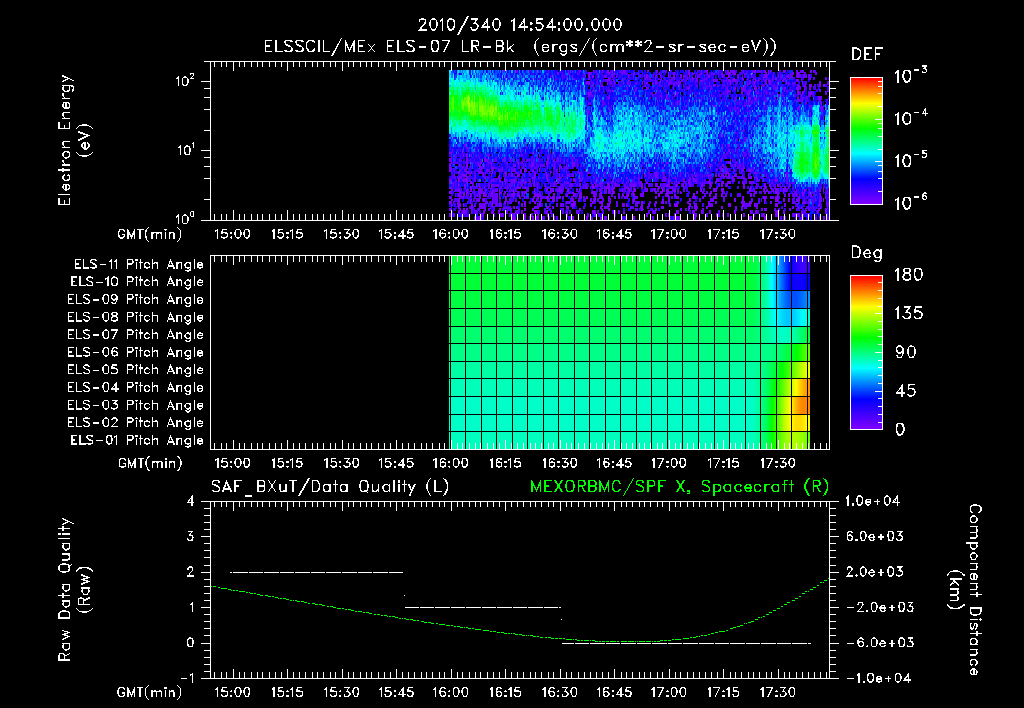Click the 45 value on Deg color scale
Screen dimensions: 1024x708
click(905, 391)
